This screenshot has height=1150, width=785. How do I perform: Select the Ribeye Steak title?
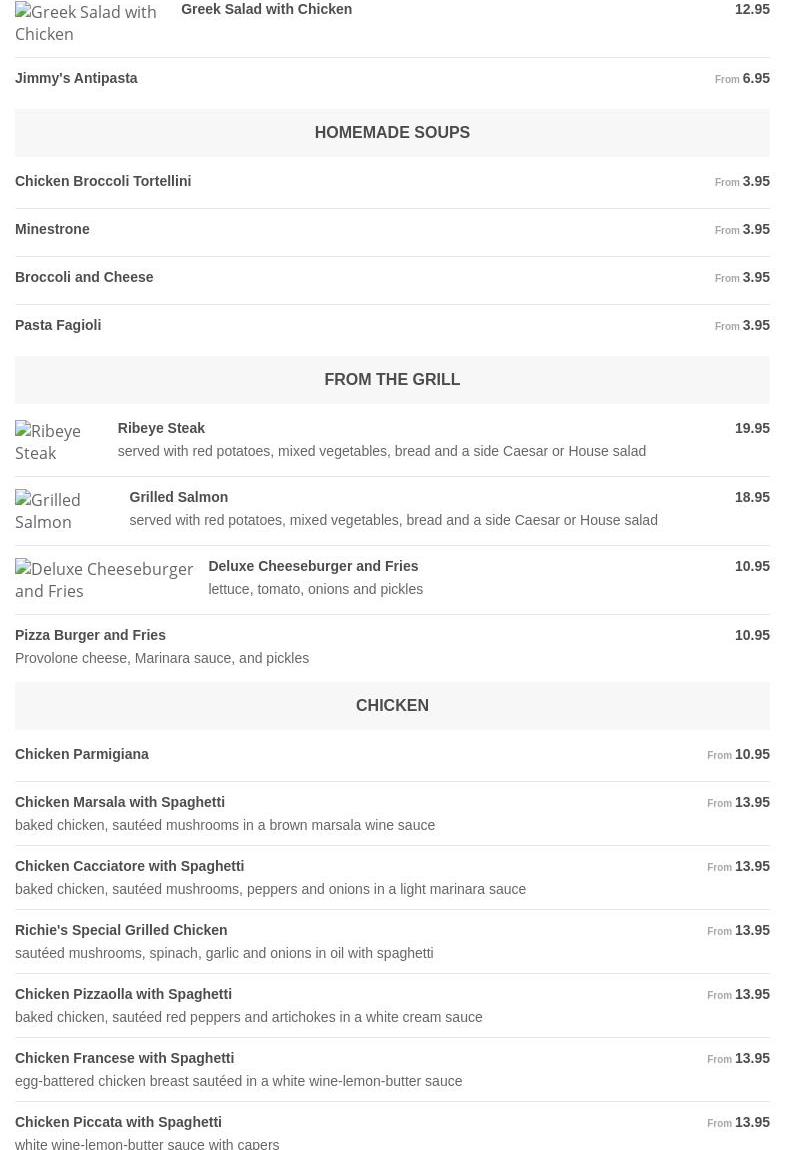coord(161,428)
